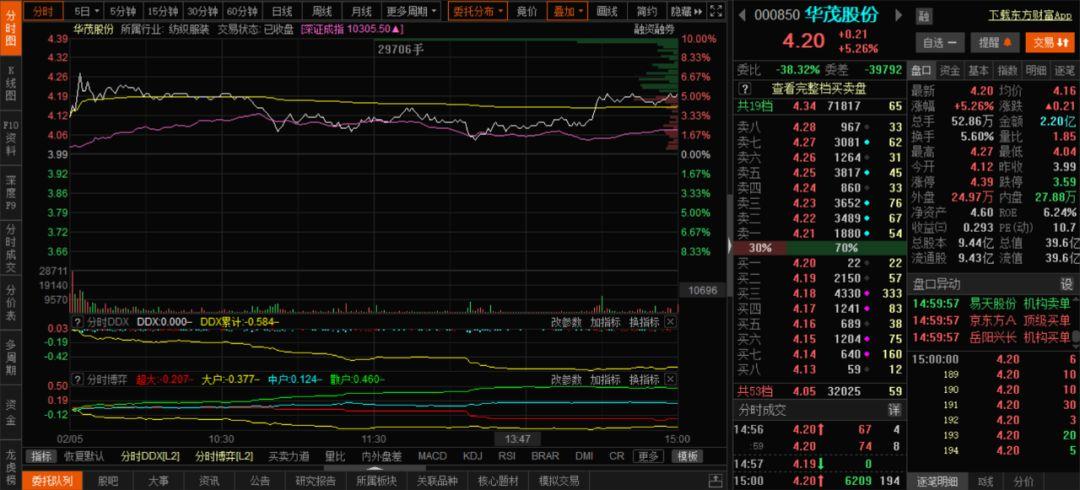Open 更多 indicators dropdown
The height and width of the screenshot is (490, 1080).
pos(648,456)
